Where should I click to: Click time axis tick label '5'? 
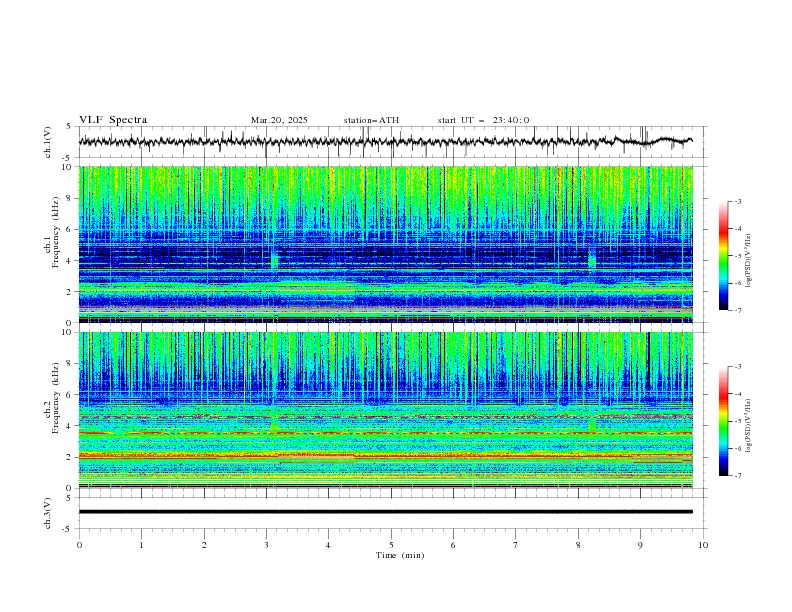tap(391, 545)
